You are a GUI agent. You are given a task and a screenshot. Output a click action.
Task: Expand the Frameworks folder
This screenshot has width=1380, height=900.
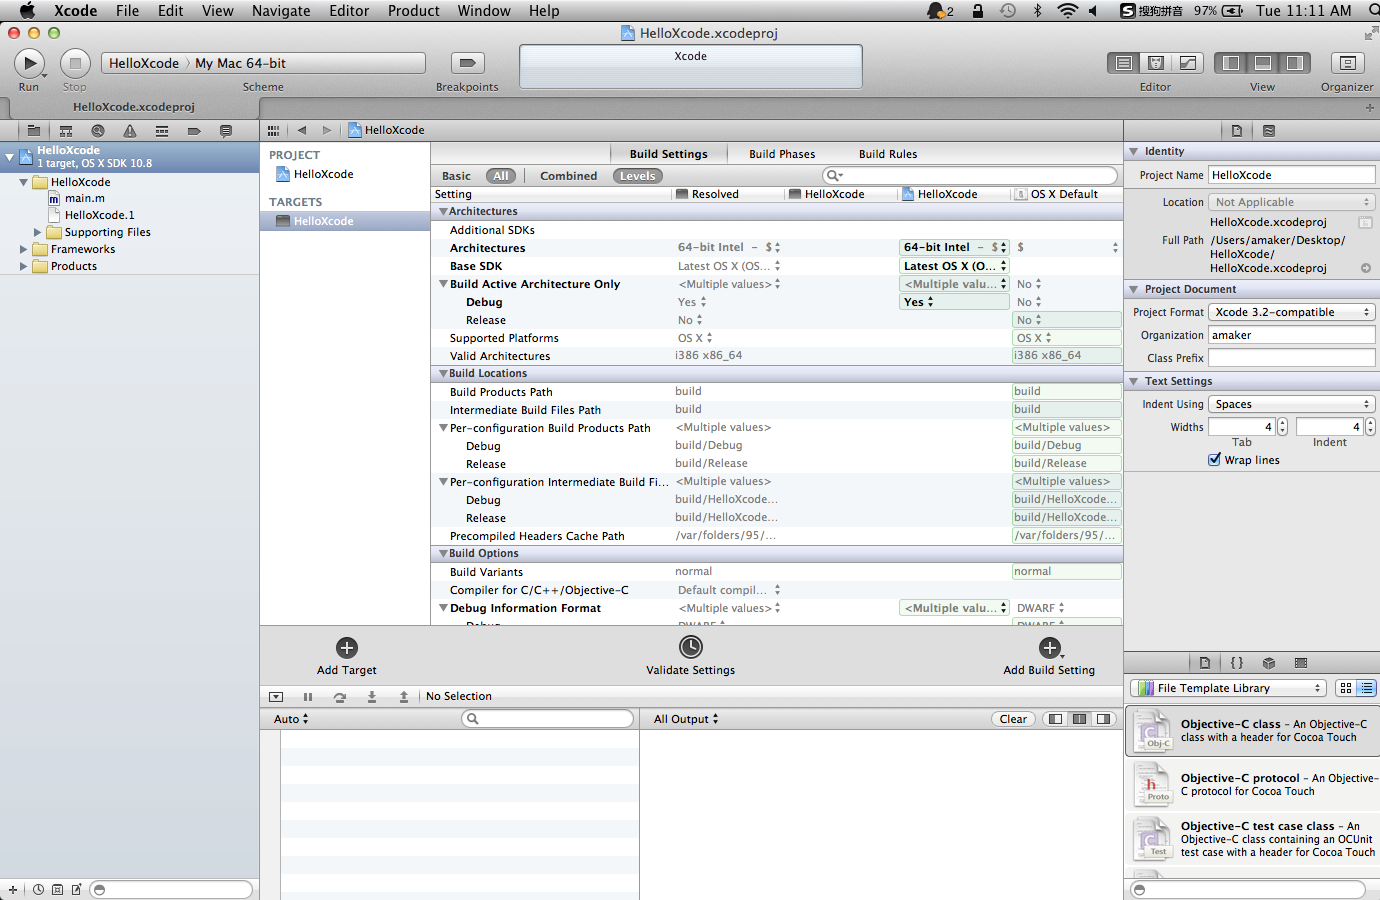point(24,249)
